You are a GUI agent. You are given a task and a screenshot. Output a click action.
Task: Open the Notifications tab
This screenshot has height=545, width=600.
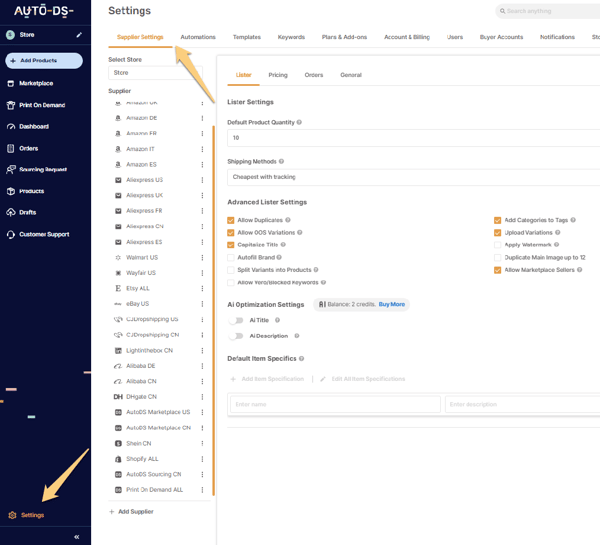pos(557,37)
